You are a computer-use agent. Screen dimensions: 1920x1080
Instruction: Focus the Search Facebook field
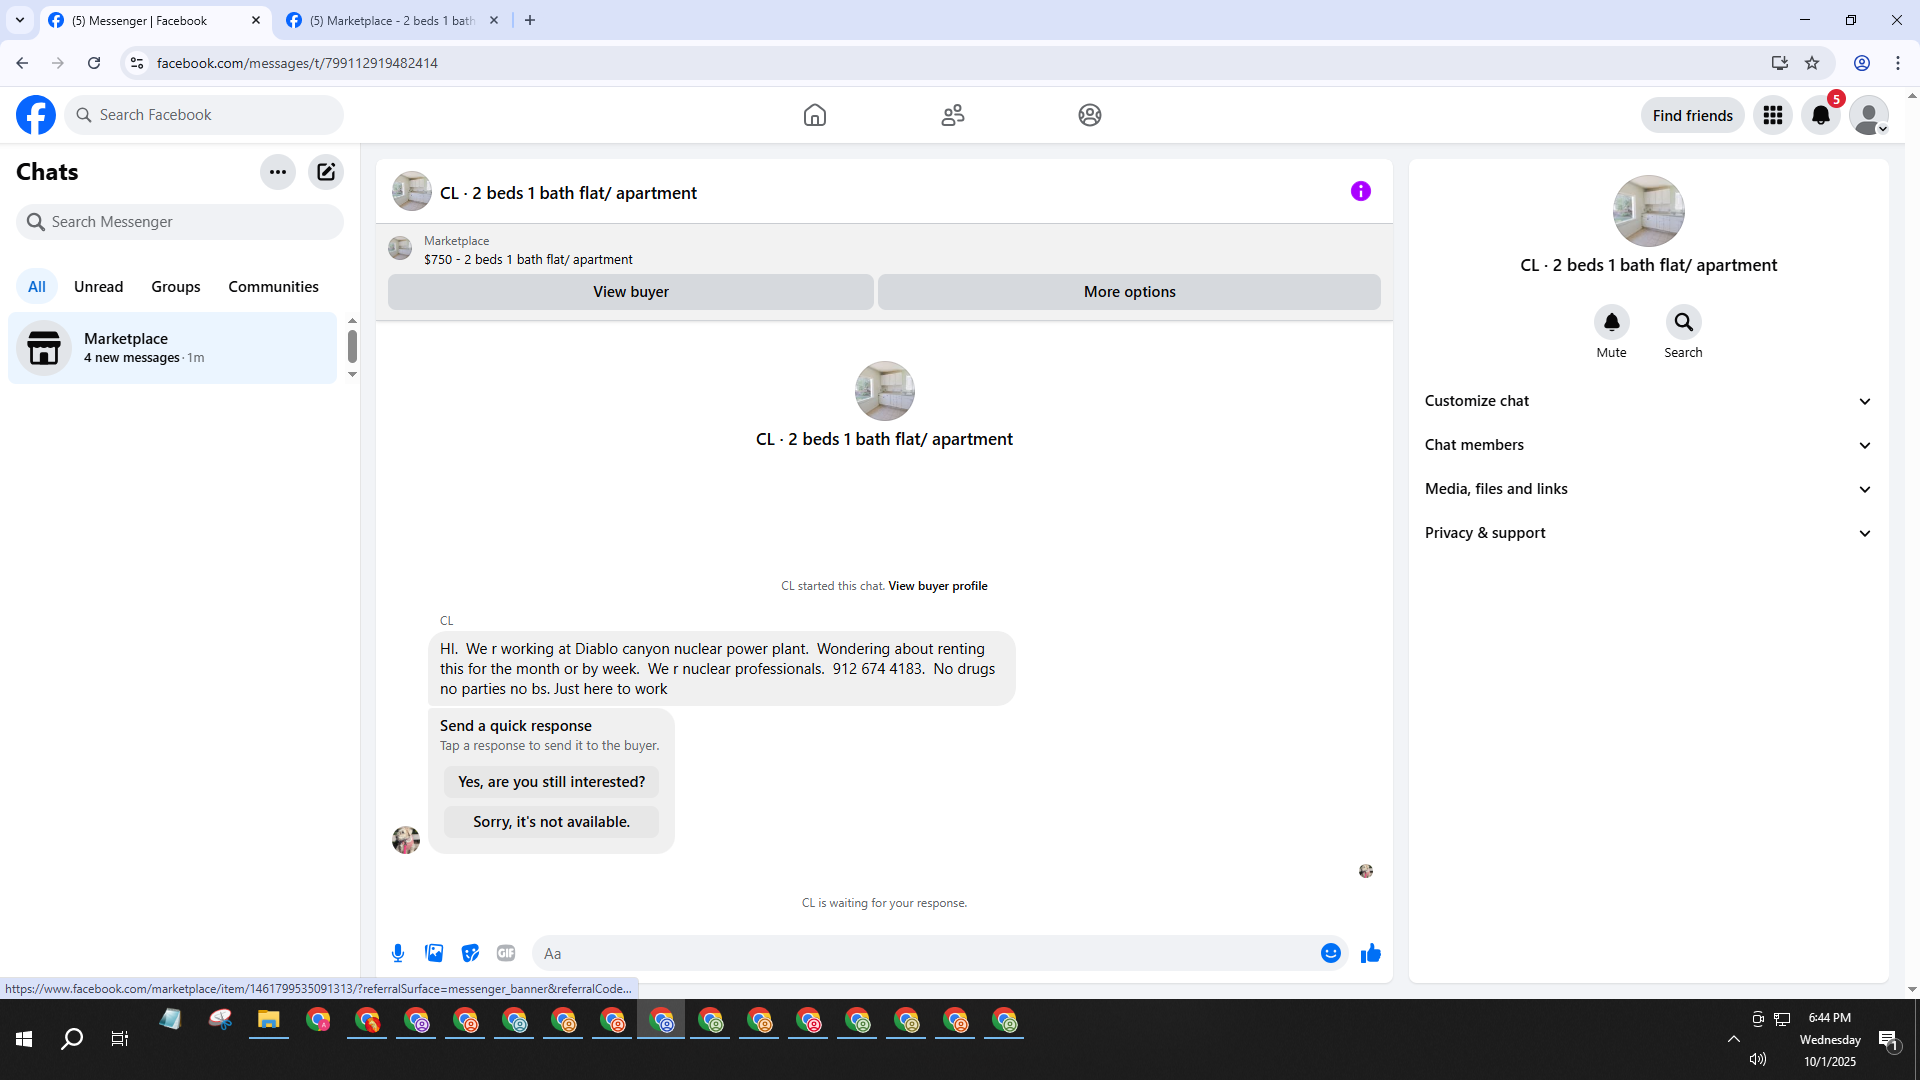[204, 115]
